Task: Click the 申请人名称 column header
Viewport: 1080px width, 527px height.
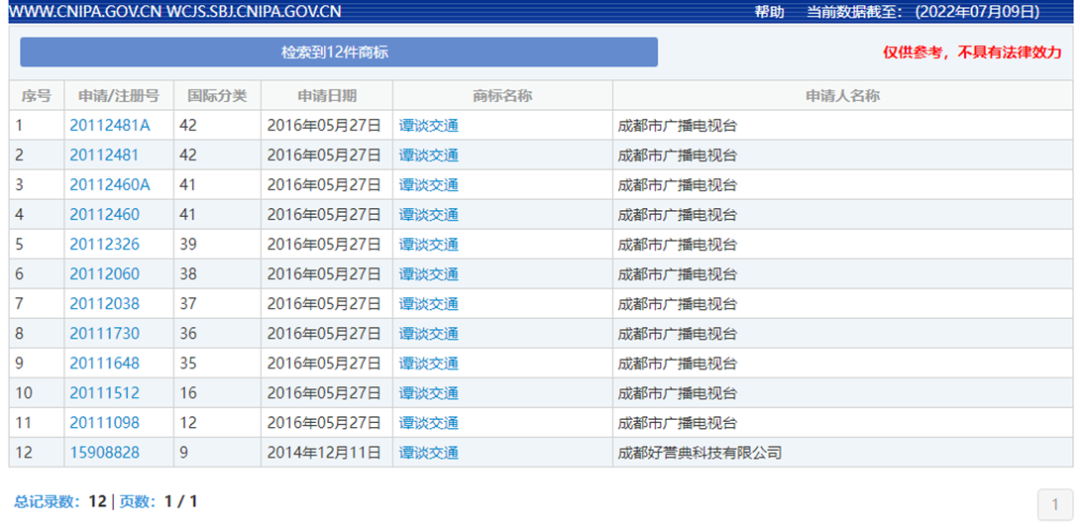Action: coord(842,96)
